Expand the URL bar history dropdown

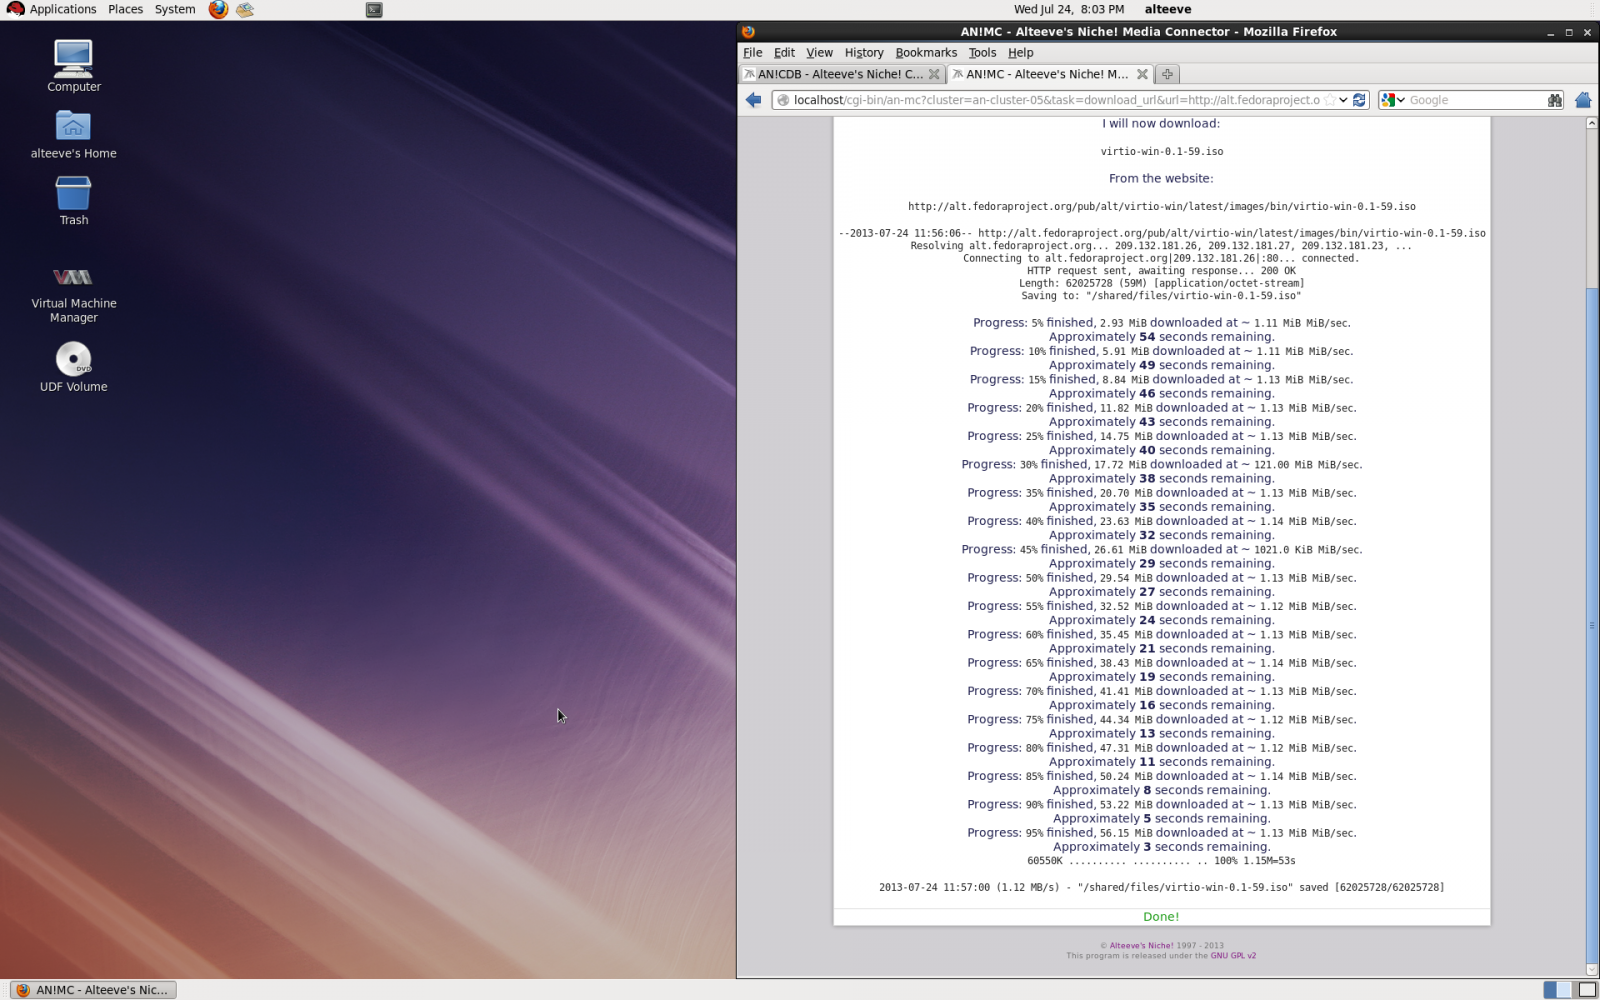pyautogui.click(x=1343, y=100)
